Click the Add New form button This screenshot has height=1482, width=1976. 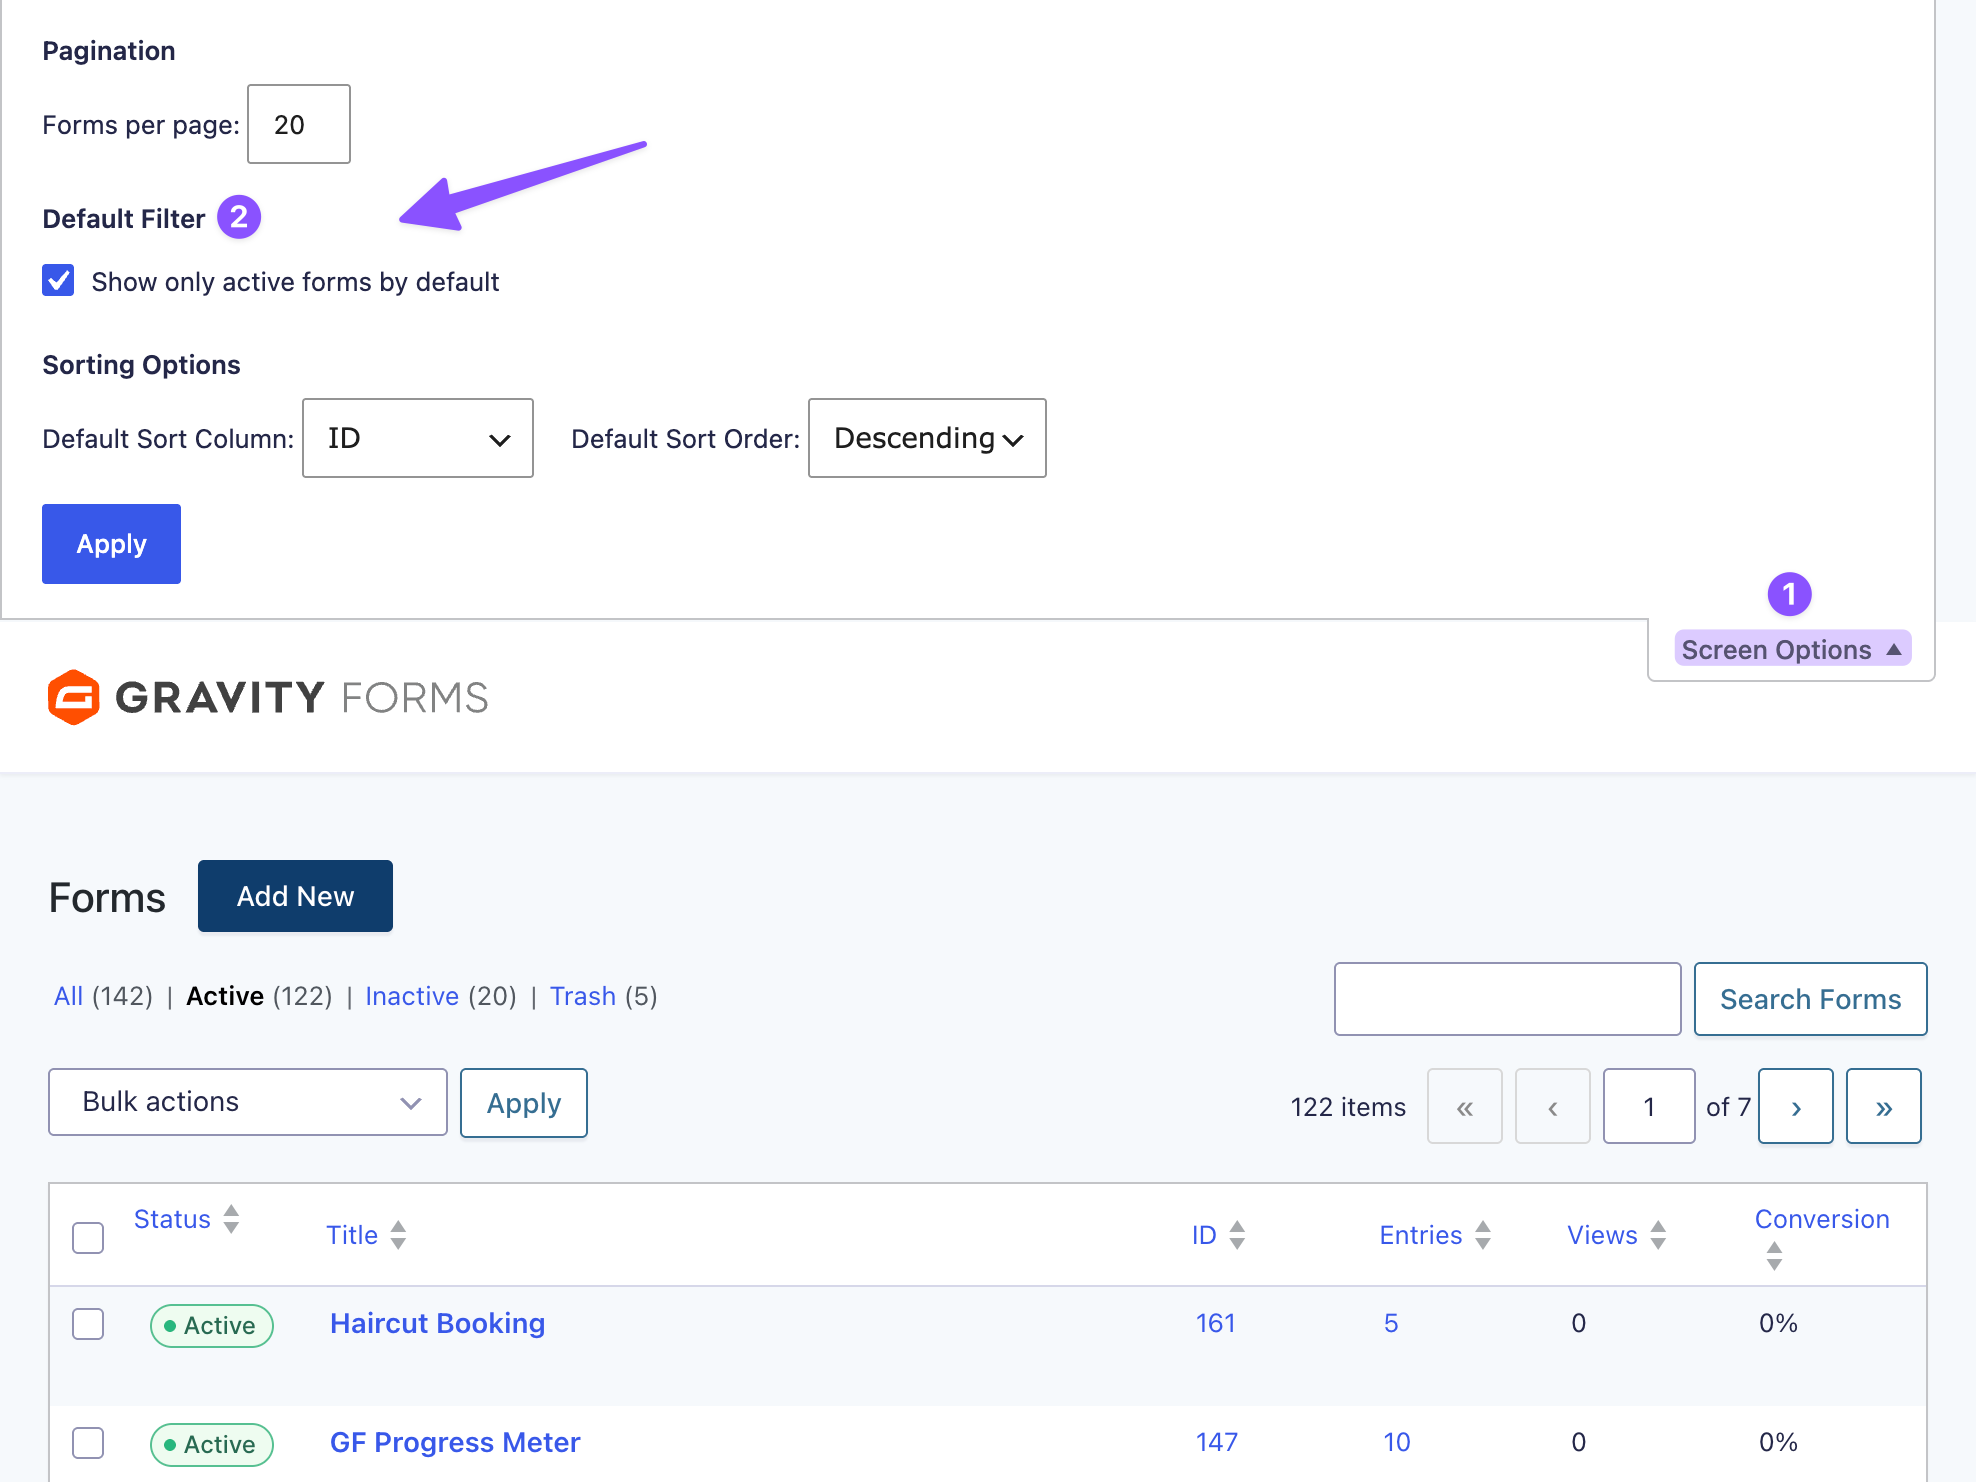[x=295, y=896]
